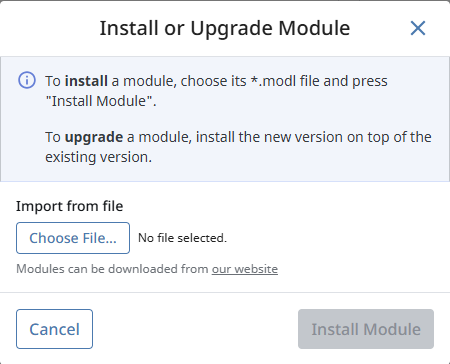Click the 'Install or Upgrade Module' title
The image size is (450, 364).
coord(225,28)
